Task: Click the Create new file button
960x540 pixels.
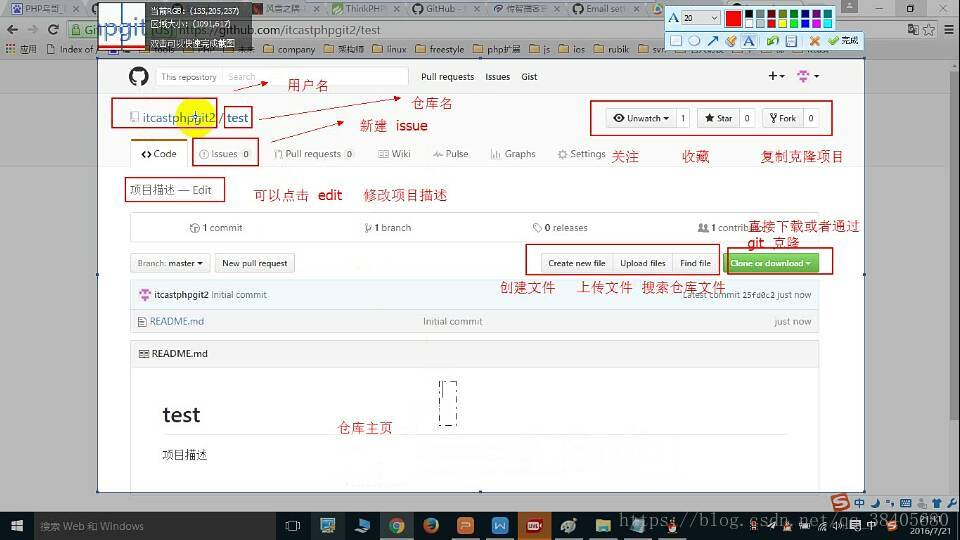Action: click(577, 263)
